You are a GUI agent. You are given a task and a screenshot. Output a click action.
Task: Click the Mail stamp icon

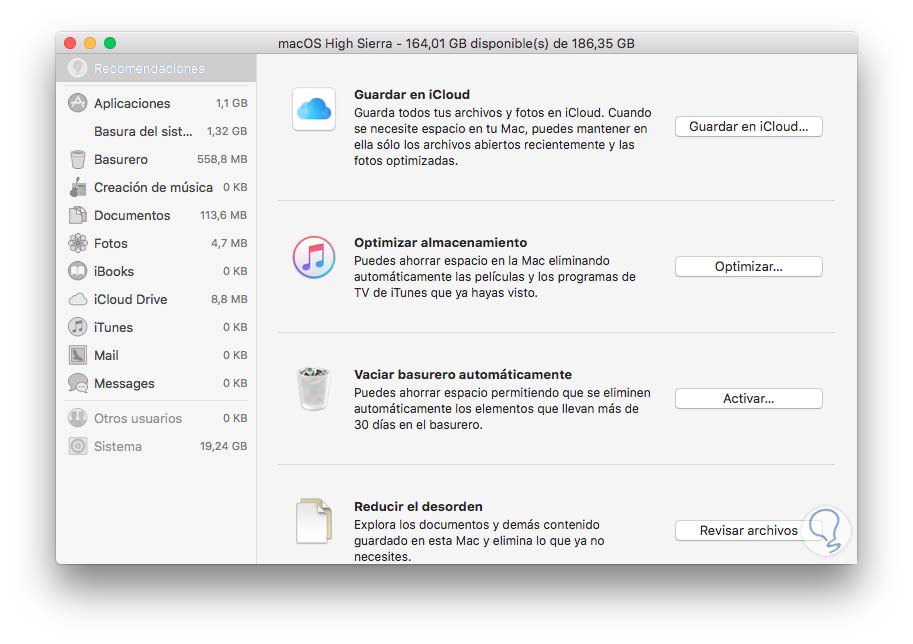77,355
